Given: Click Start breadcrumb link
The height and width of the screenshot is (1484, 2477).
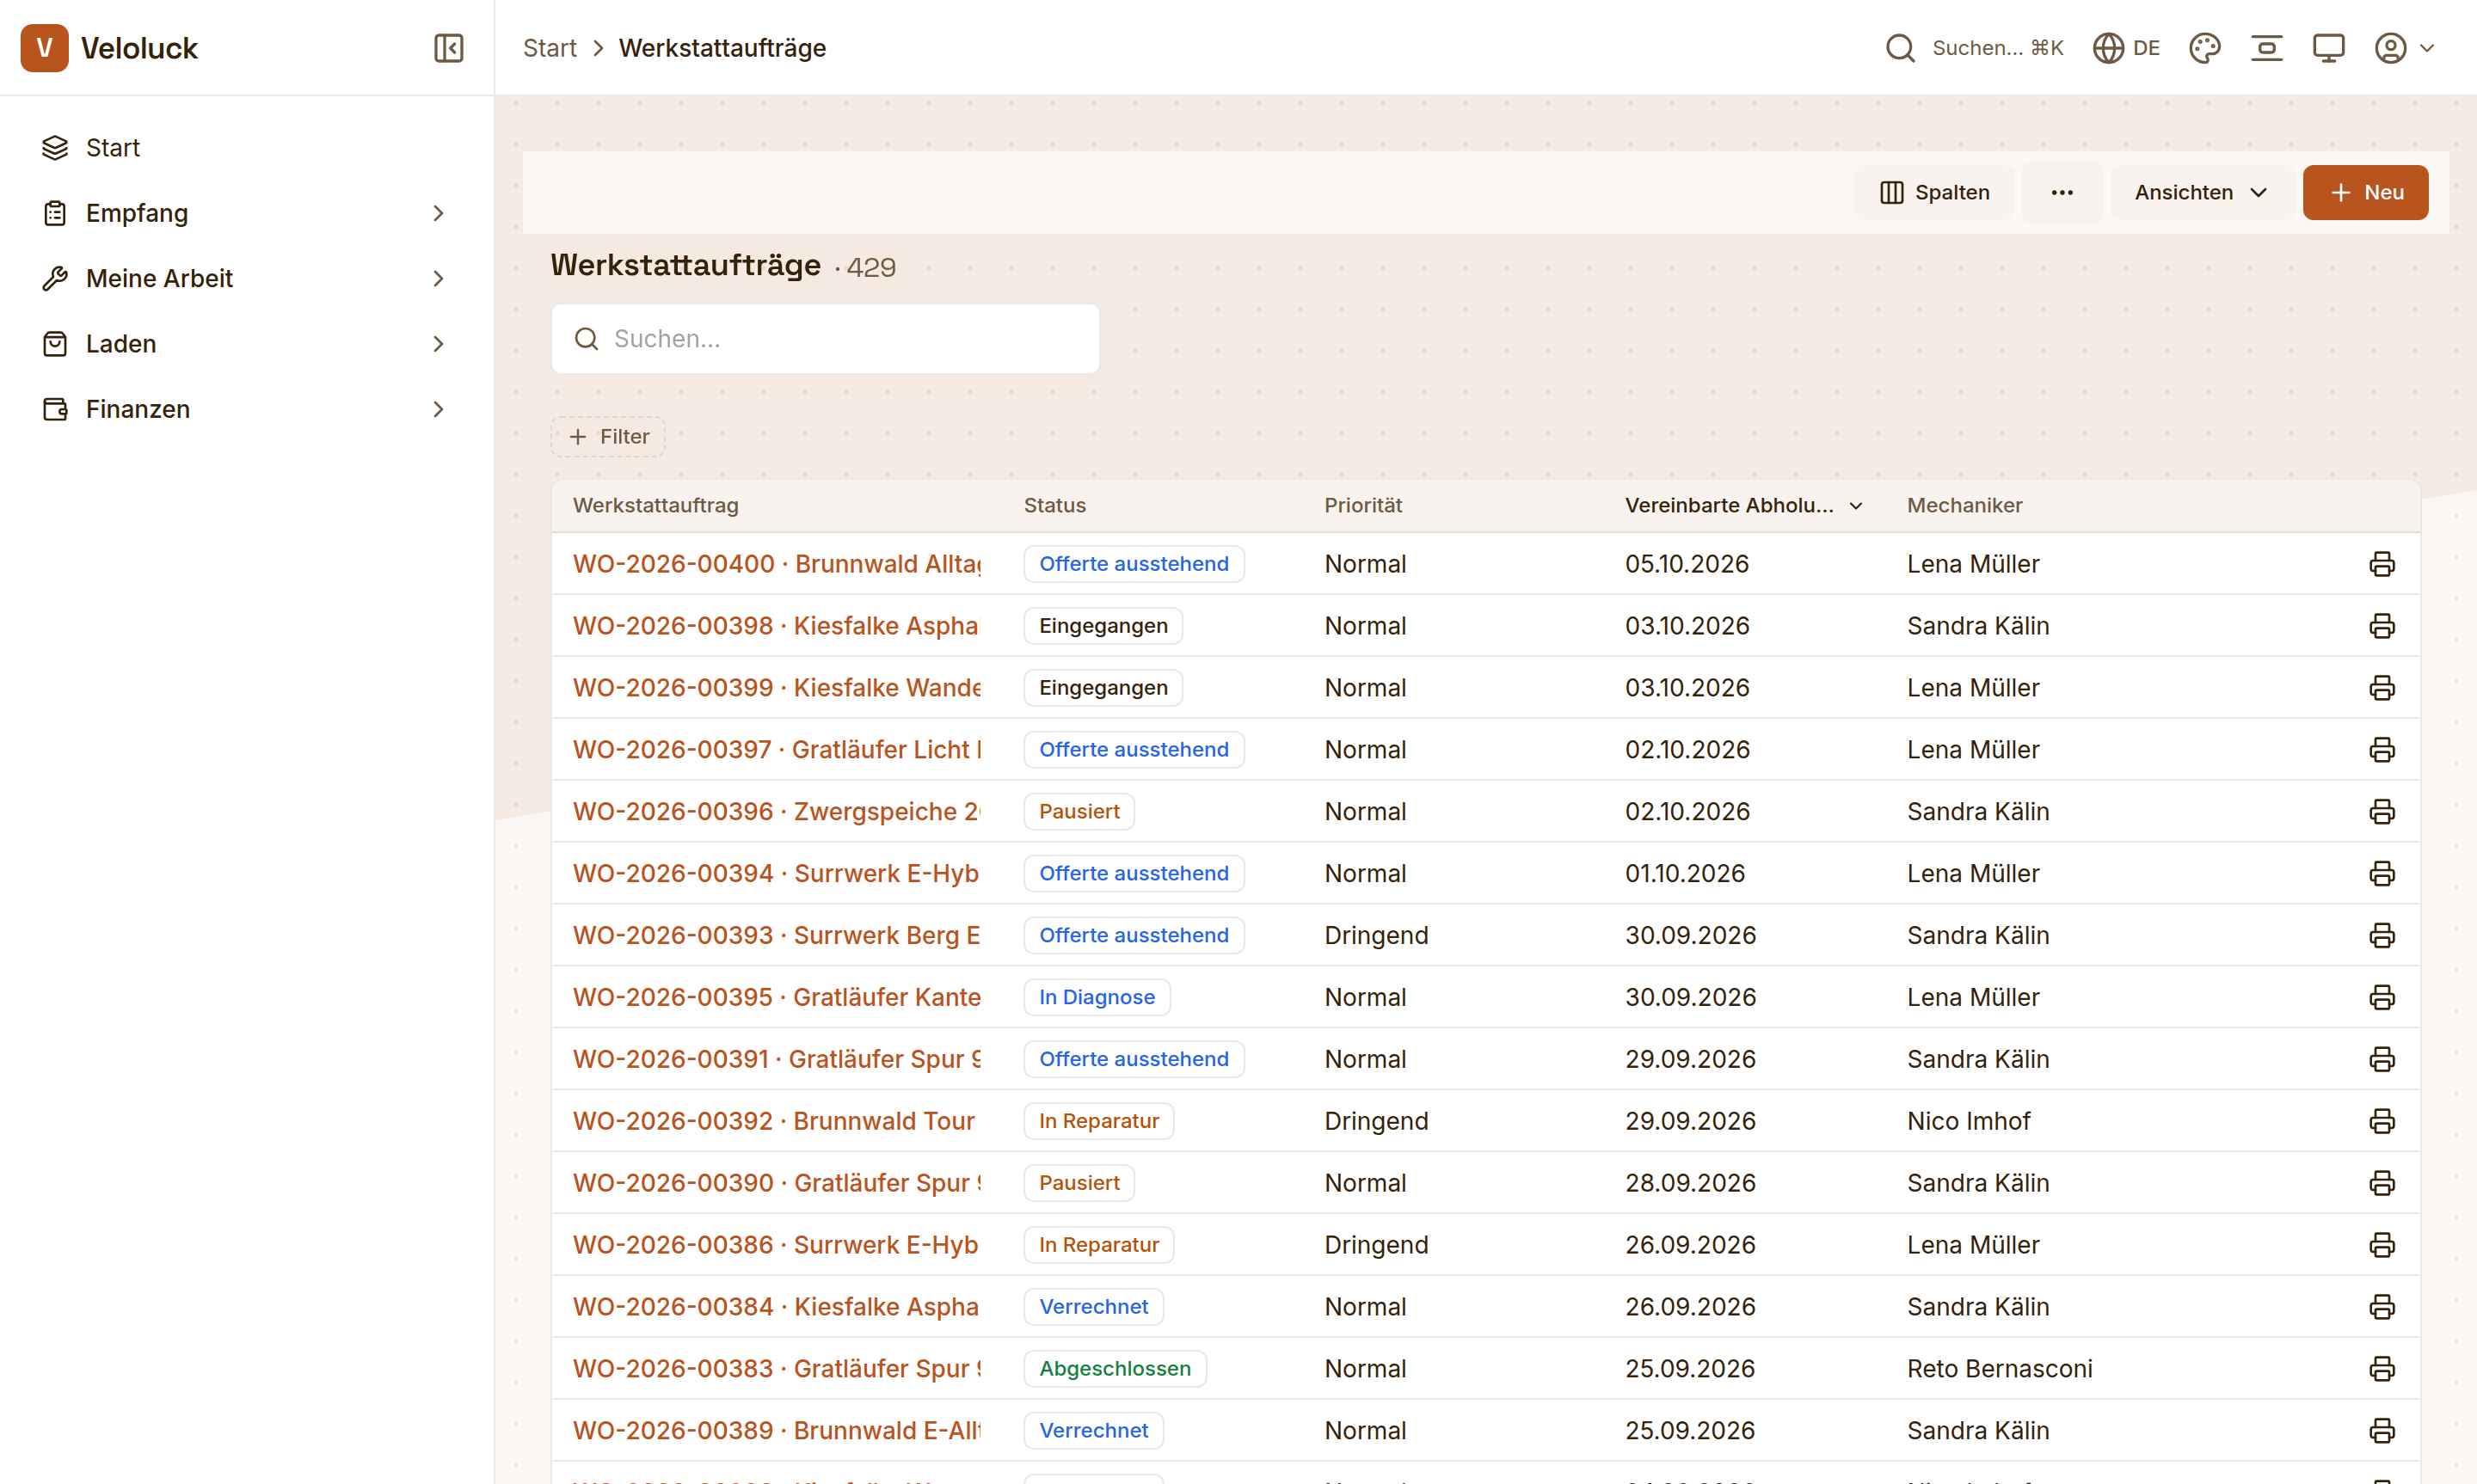Looking at the screenshot, I should 549,48.
